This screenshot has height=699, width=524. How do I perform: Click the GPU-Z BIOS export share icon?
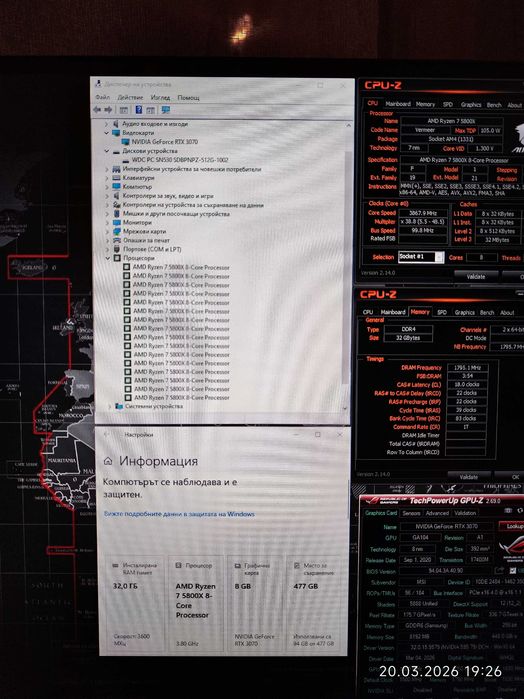(x=499, y=571)
